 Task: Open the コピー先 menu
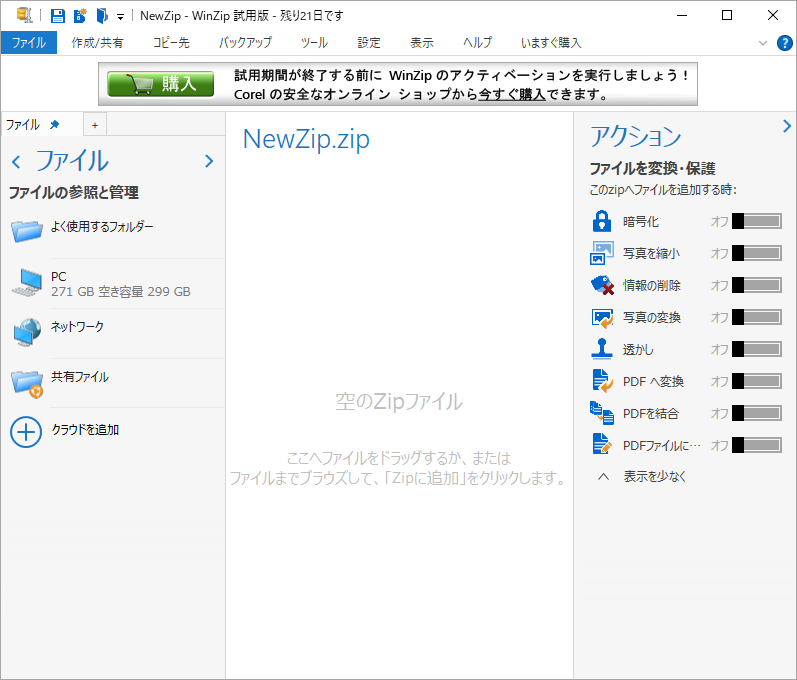pos(171,43)
